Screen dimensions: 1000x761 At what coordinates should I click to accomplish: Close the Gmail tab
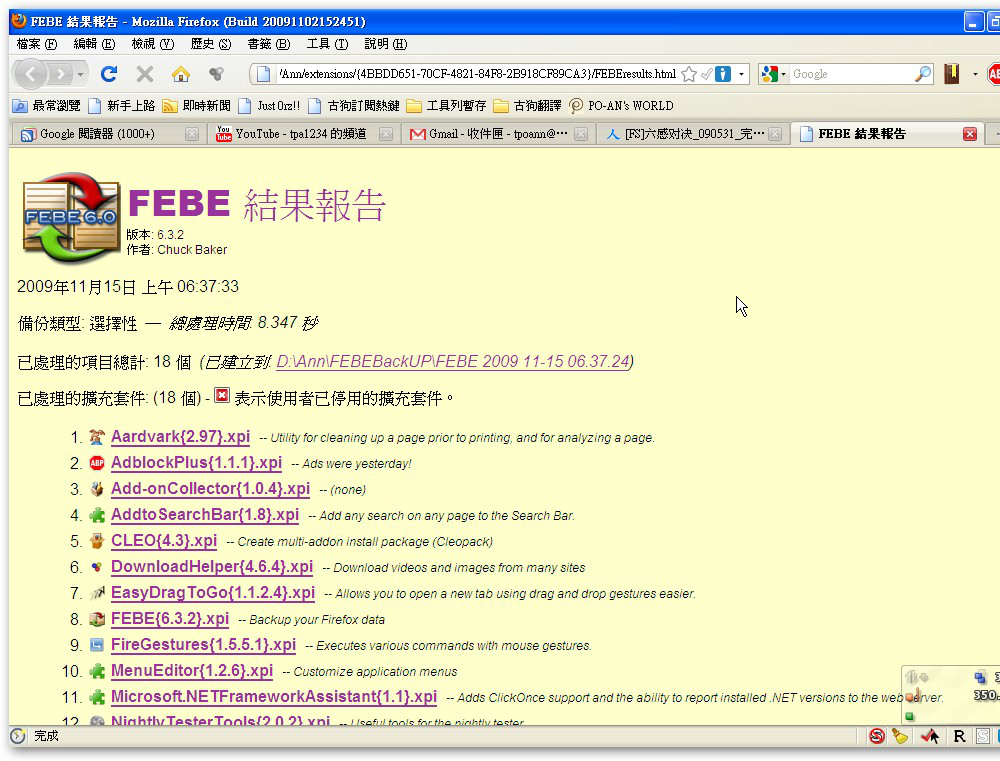point(580,134)
